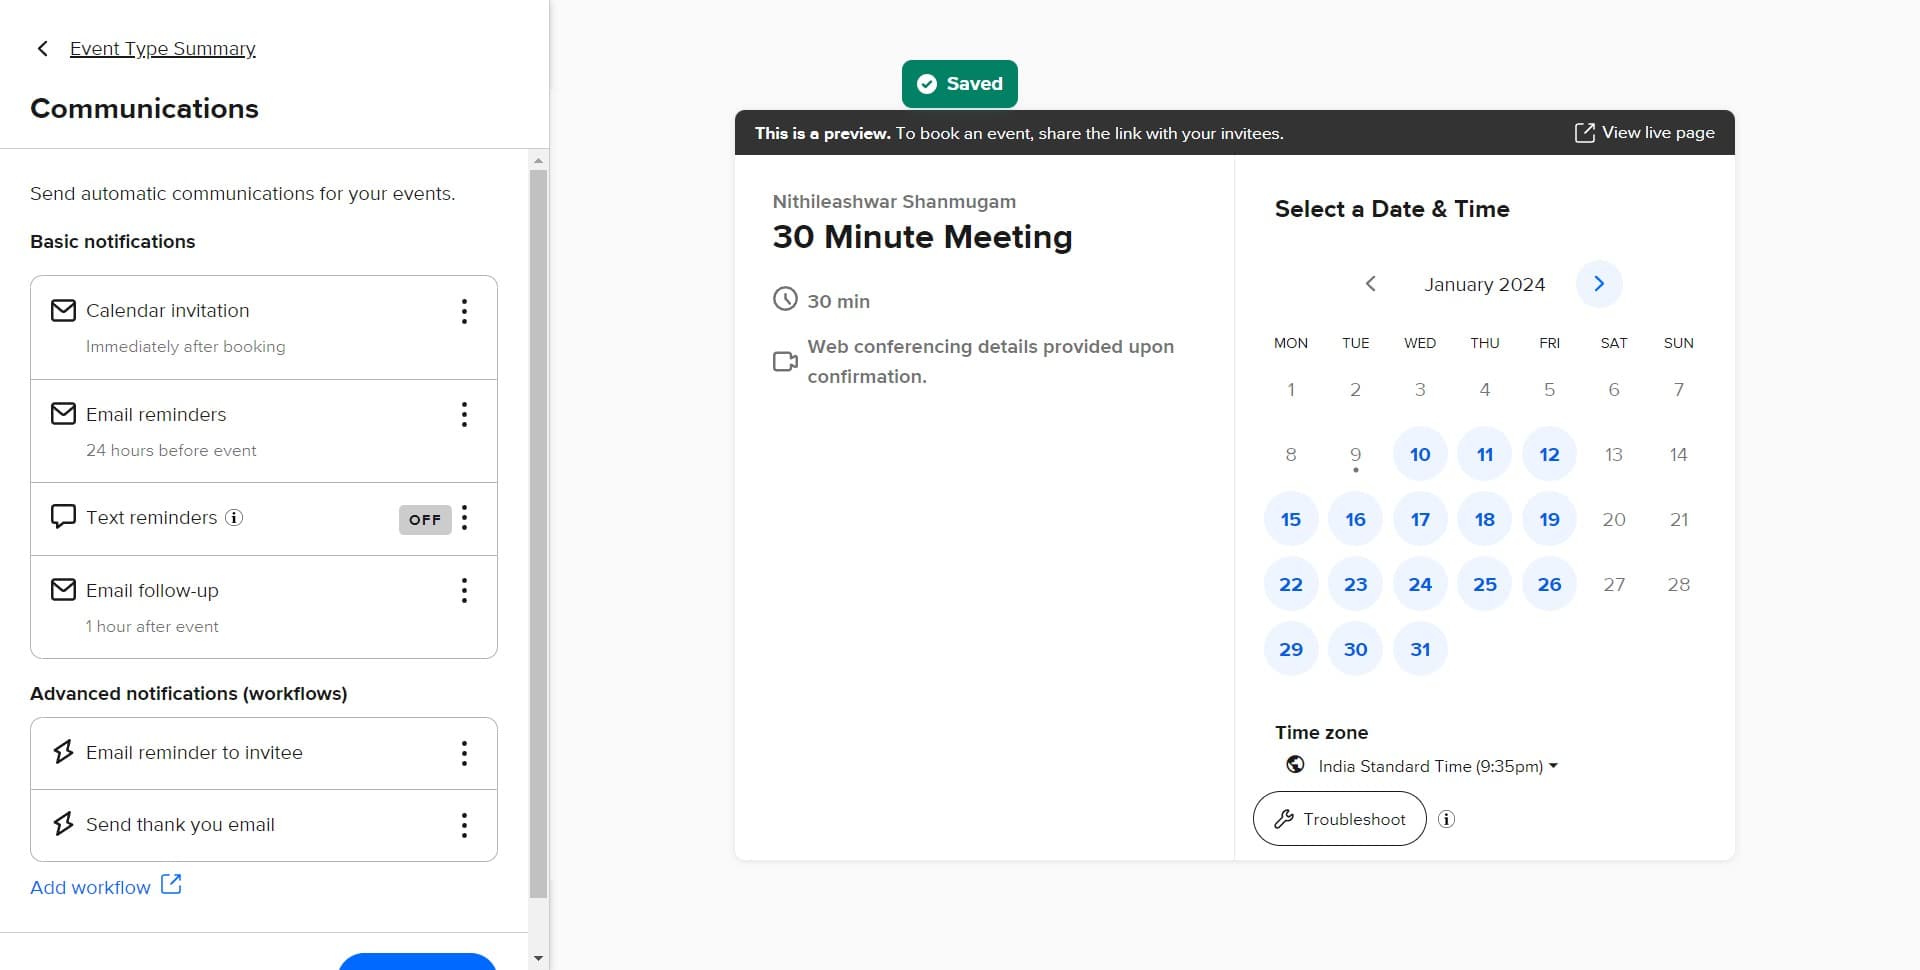This screenshot has height=970, width=1920.
Task: Select the Text reminders chat bubble icon
Action: coord(63,516)
